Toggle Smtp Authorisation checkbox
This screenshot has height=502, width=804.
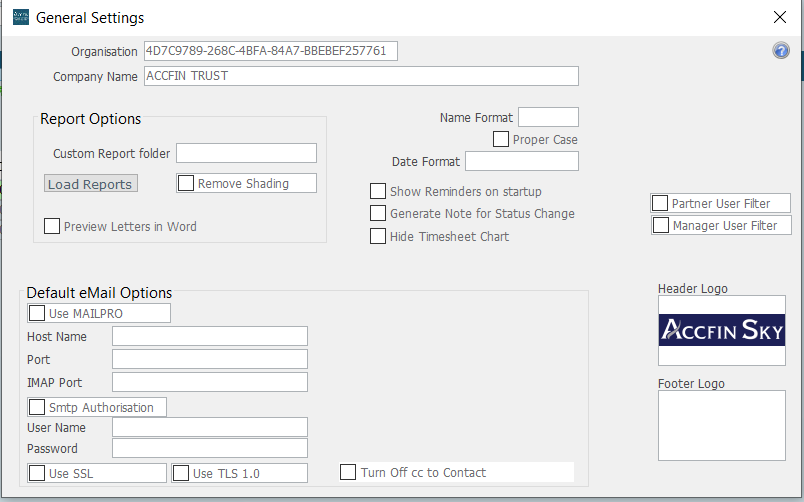click(x=37, y=407)
